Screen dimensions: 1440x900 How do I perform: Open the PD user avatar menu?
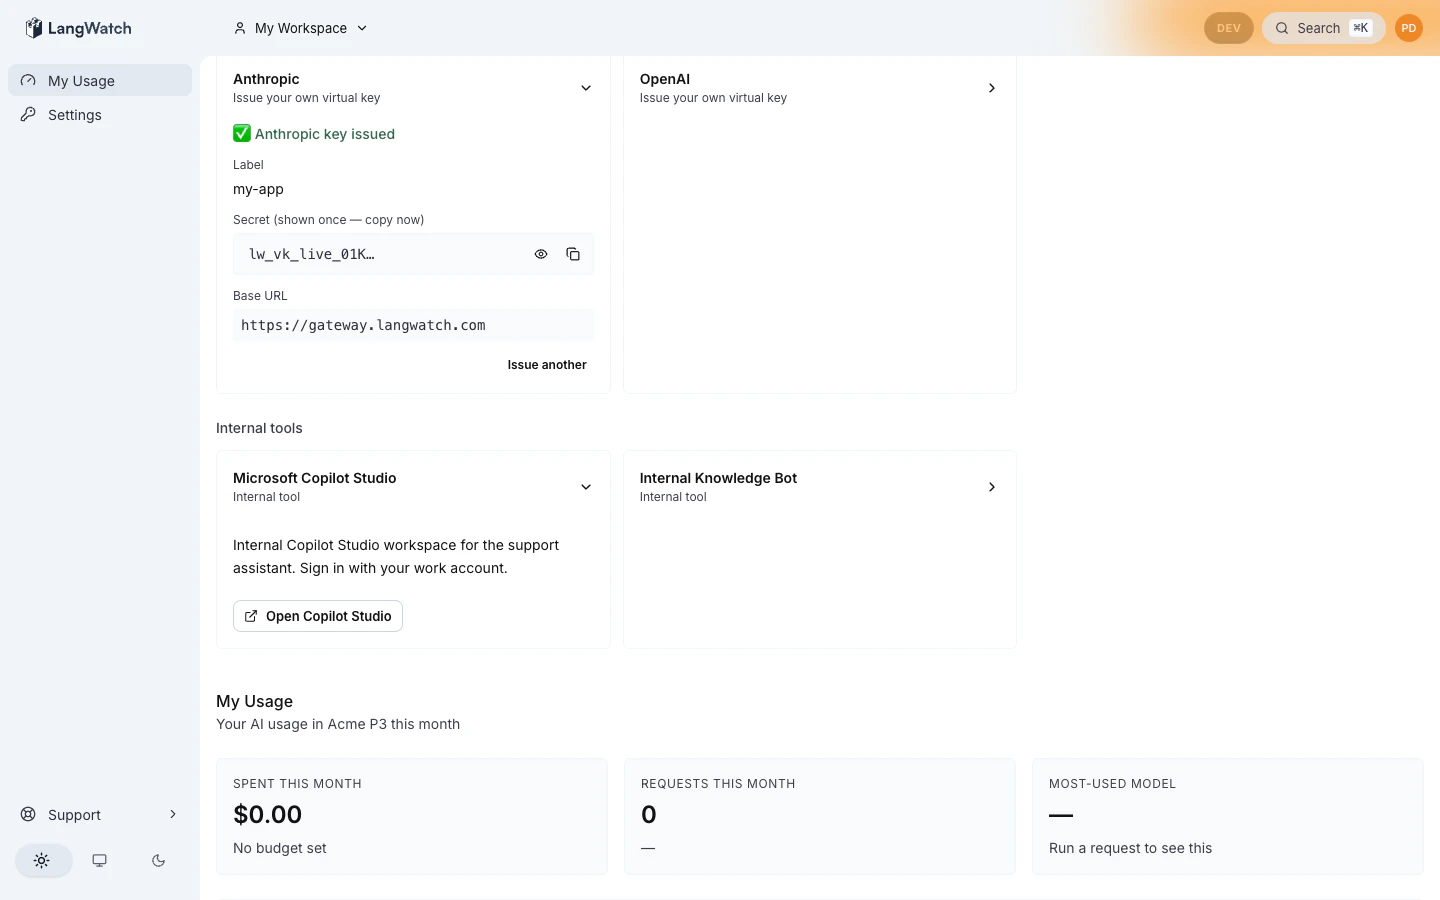point(1408,28)
